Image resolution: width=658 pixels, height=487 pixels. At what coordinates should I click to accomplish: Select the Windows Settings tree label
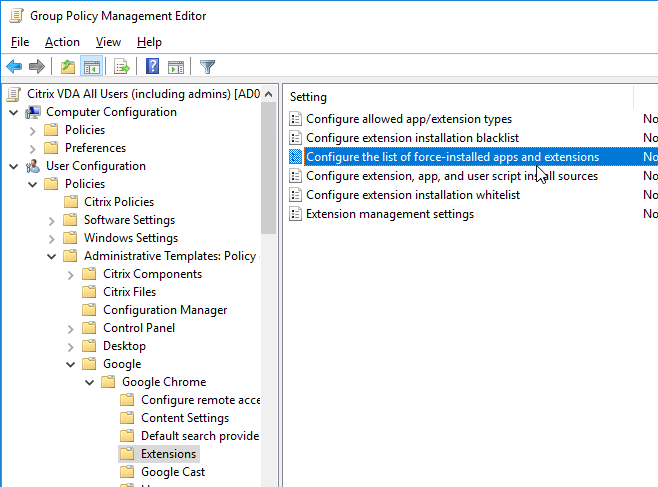click(131, 238)
